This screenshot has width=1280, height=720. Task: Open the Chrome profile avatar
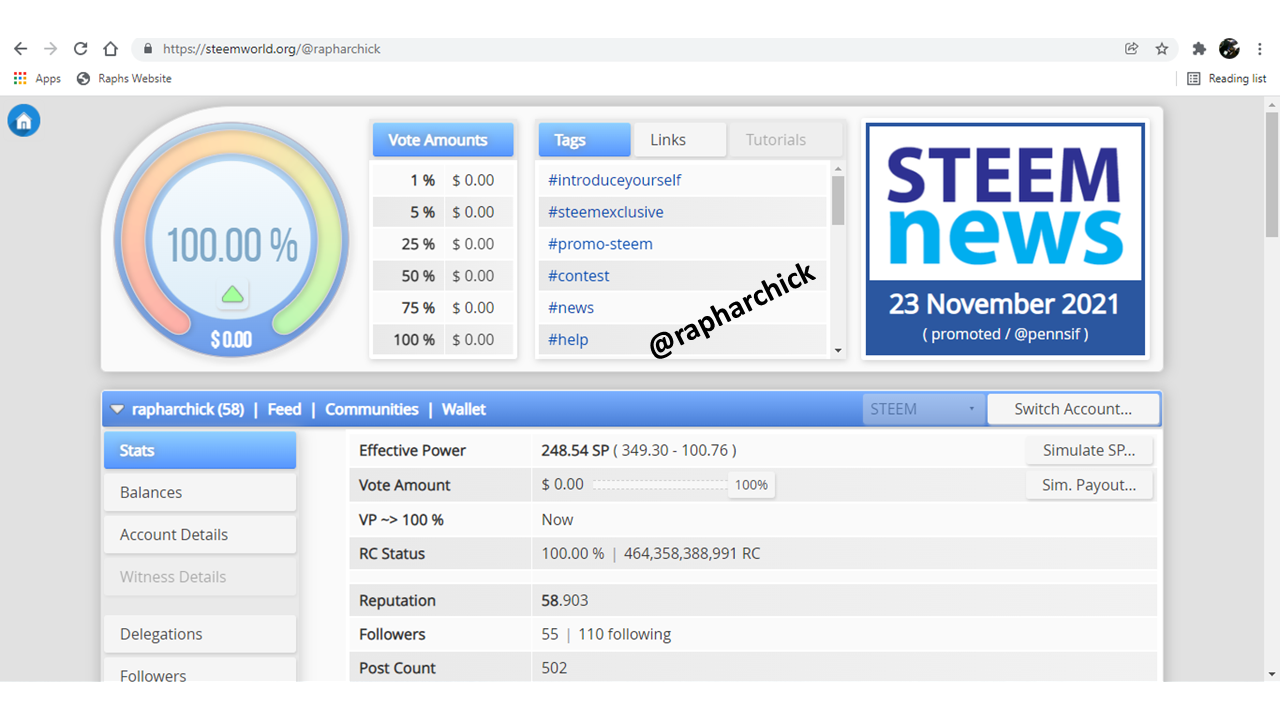(1230, 48)
